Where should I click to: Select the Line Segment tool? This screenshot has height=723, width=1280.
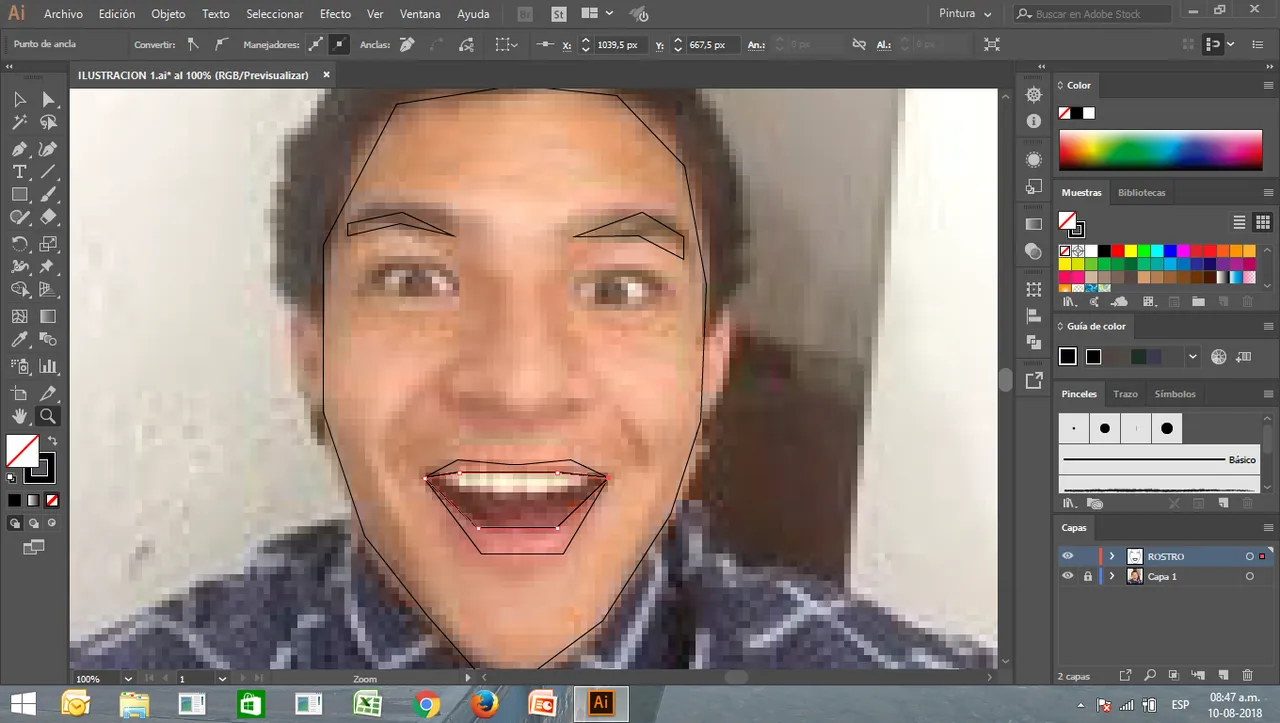pos(48,172)
